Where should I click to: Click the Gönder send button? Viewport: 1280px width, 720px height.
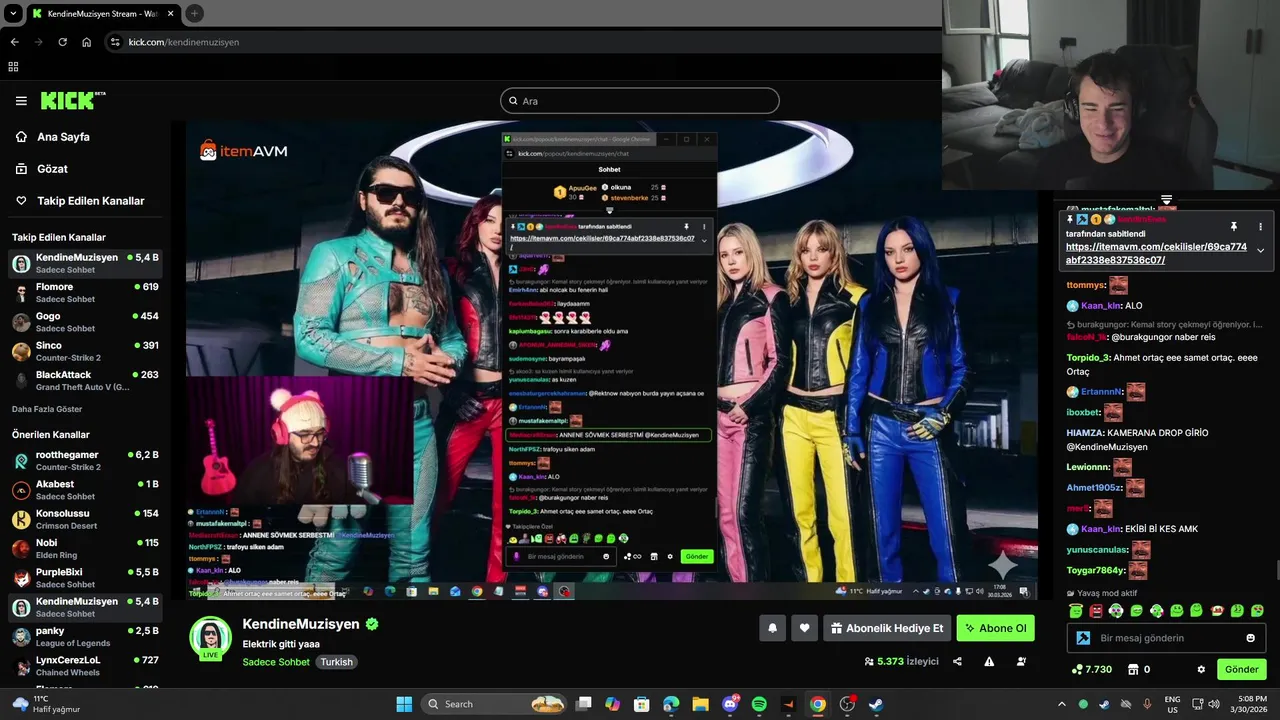[x=1241, y=669]
